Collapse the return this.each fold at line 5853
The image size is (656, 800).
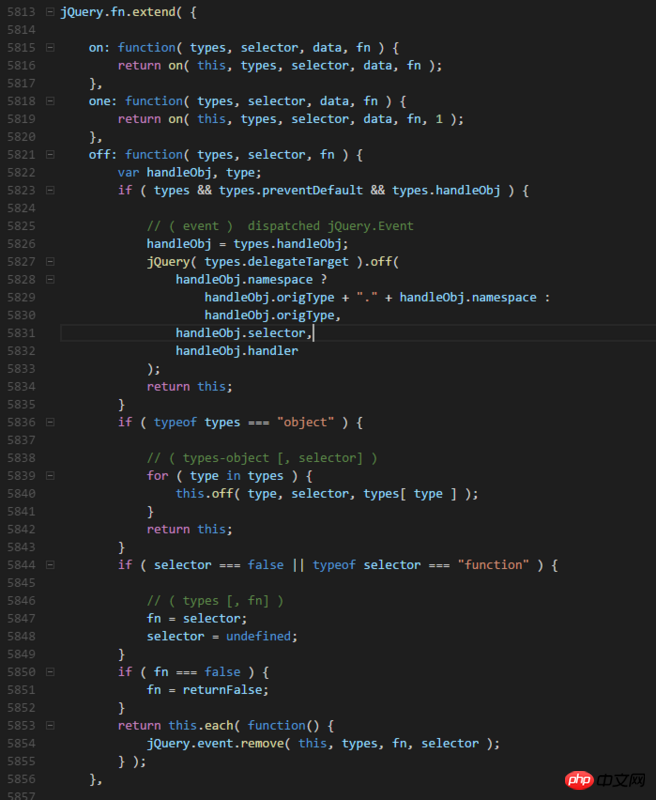click(x=50, y=726)
